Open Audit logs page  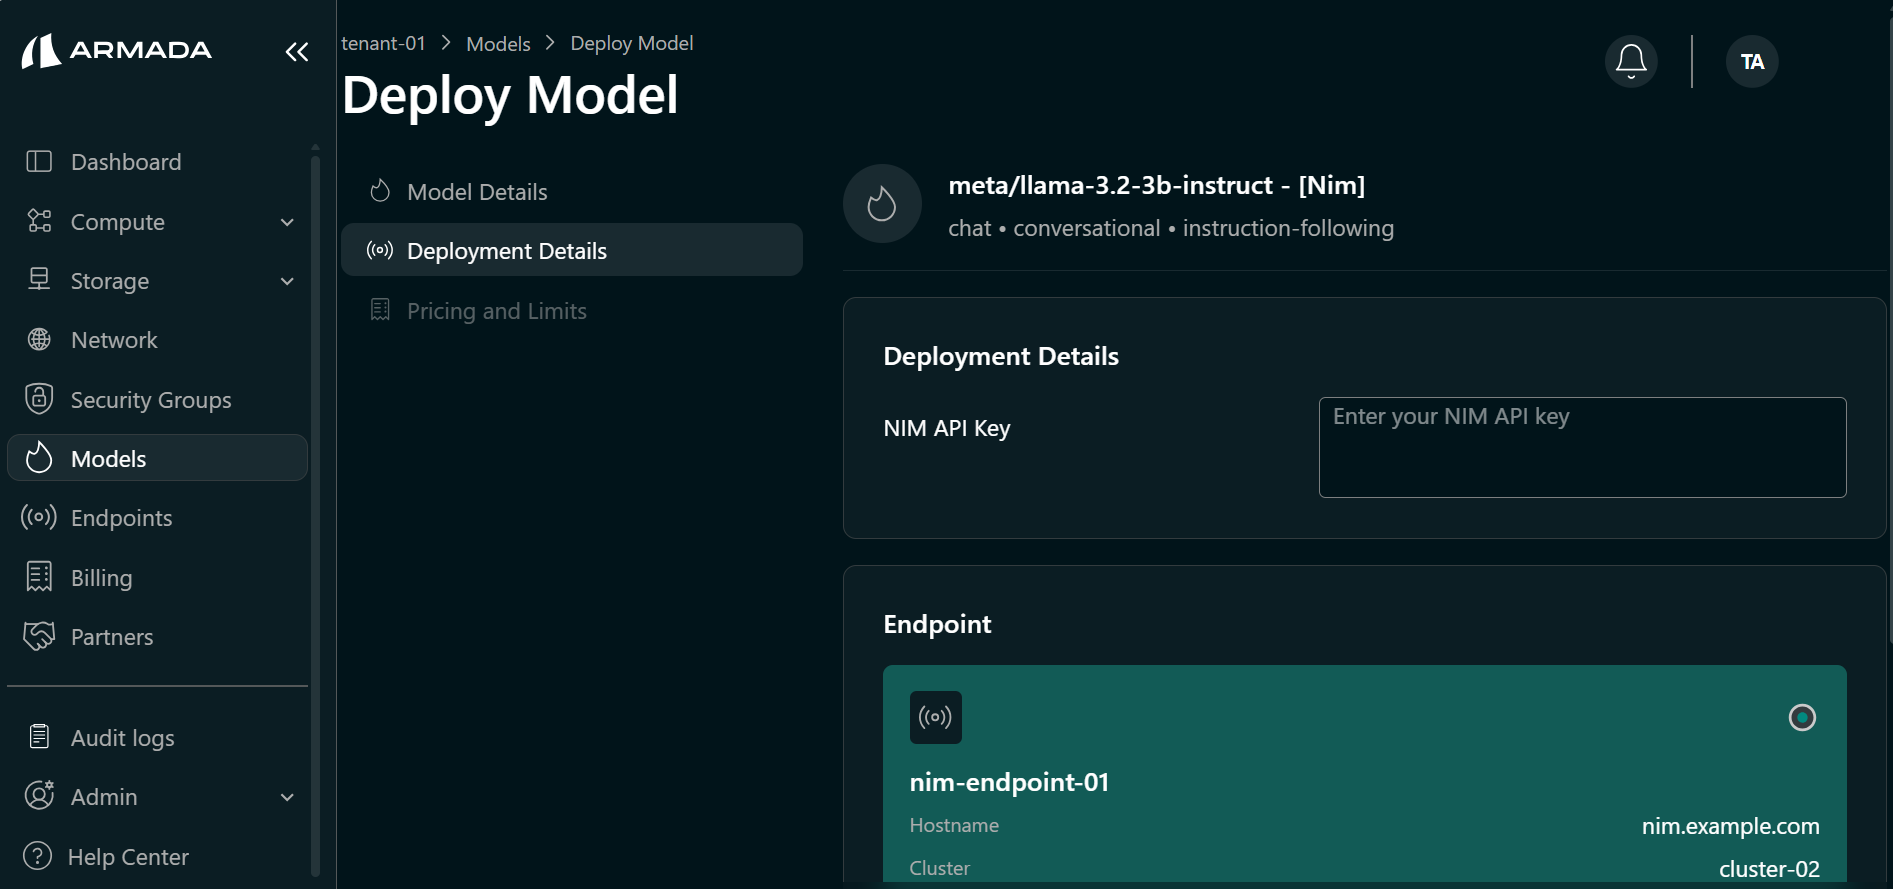157,738
